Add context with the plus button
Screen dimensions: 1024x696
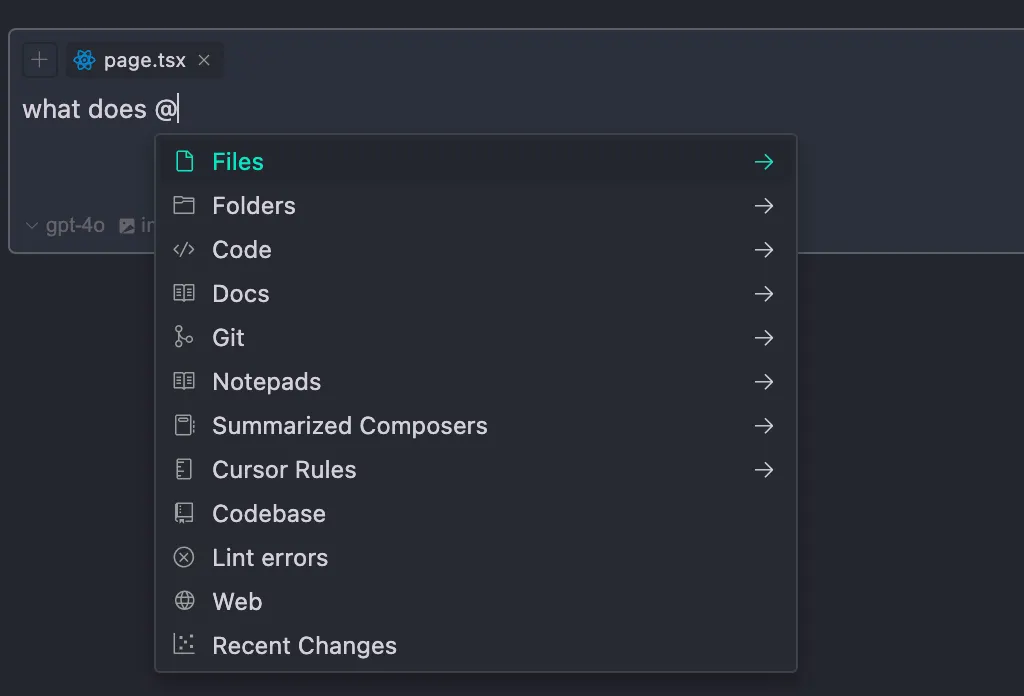click(39, 60)
